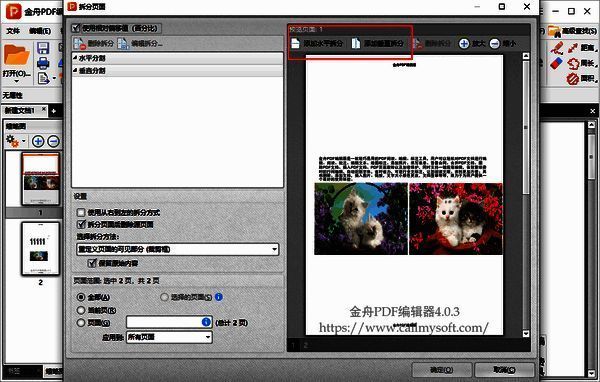The image size is (600, 382).
Task: Click the left kitten image in preview
Action: pyautogui.click(x=361, y=219)
